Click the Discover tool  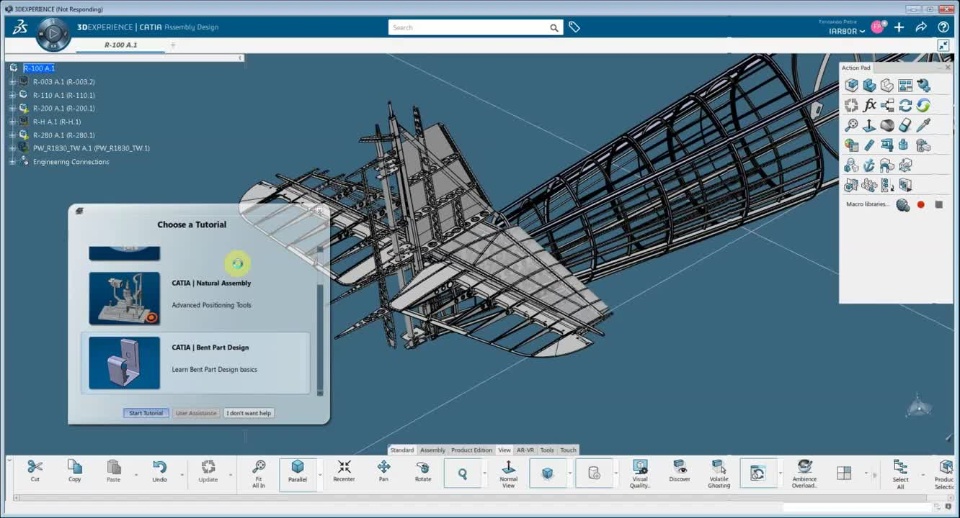(x=680, y=470)
